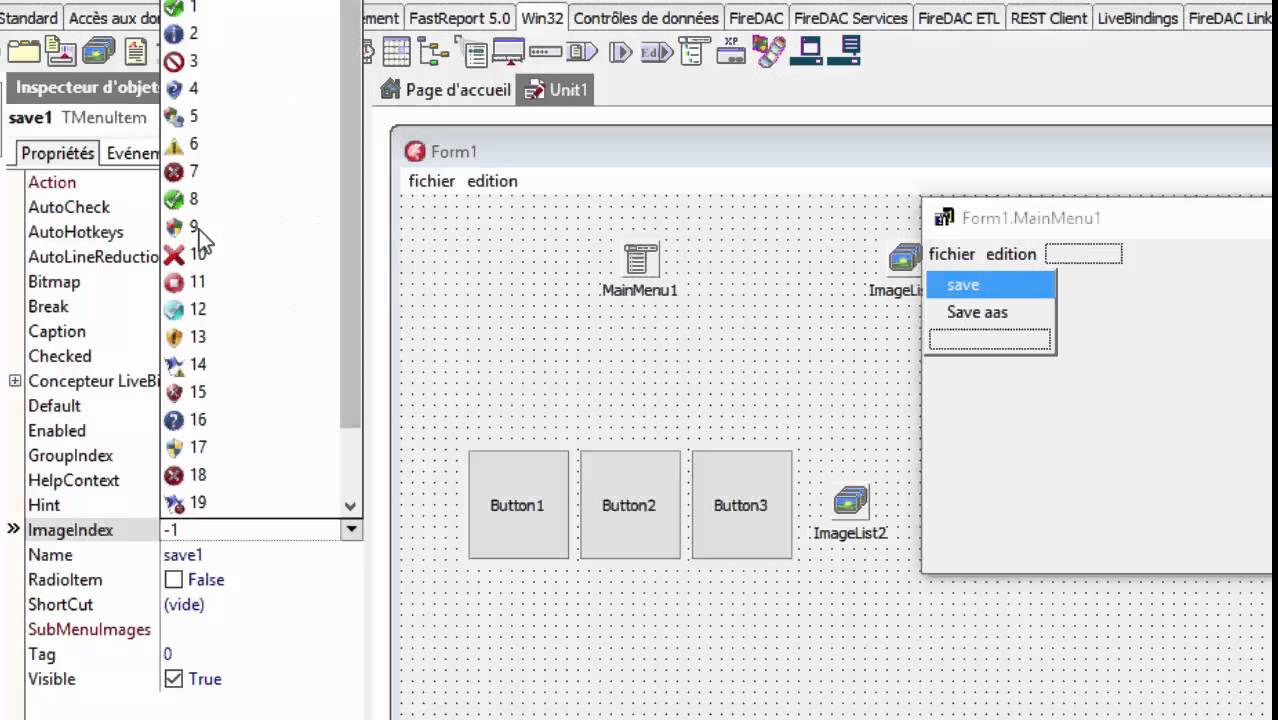This screenshot has width=1278, height=720.
Task: Open the Win32 palette tab
Action: tap(543, 18)
